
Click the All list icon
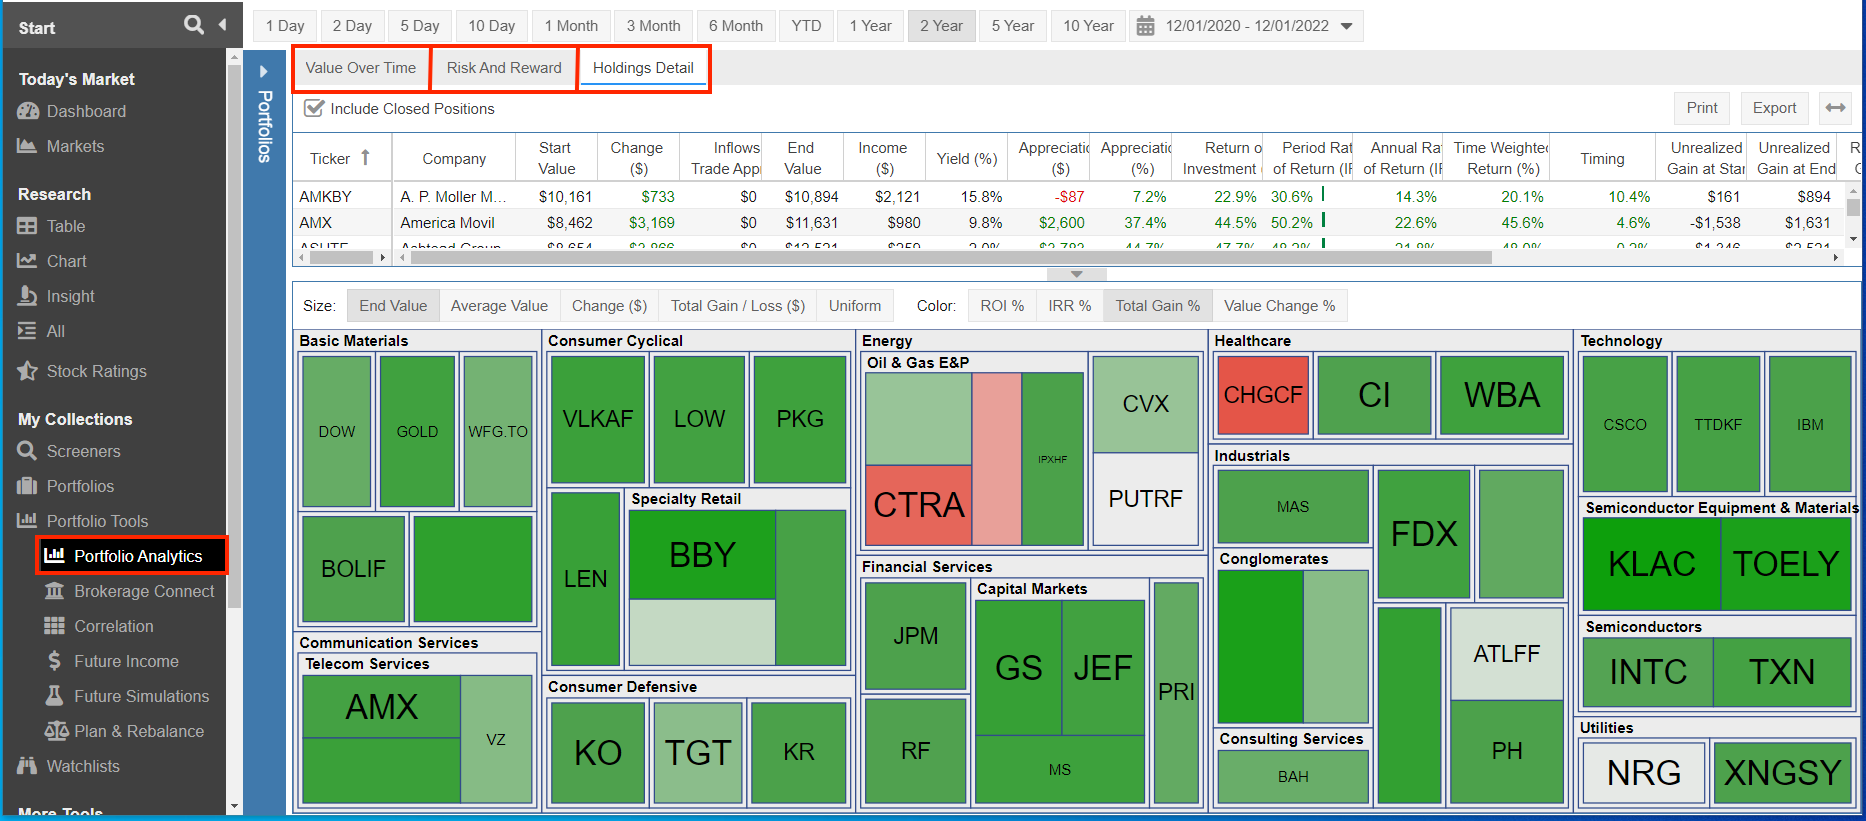pos(27,331)
